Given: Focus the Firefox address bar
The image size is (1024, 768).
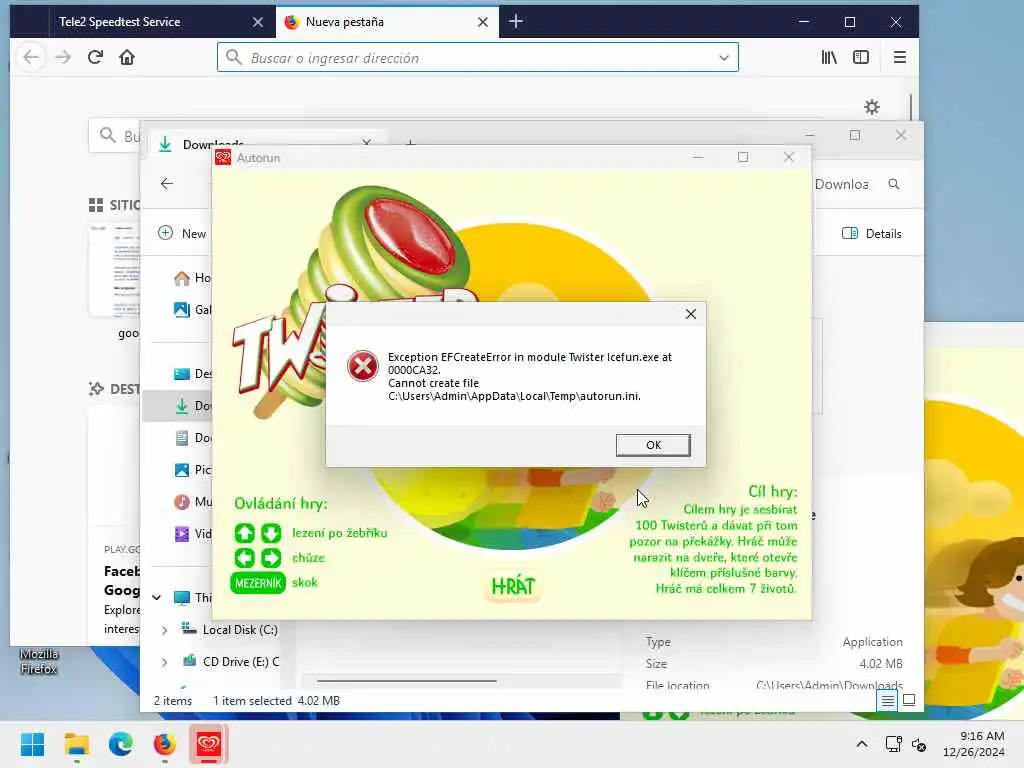Looking at the screenshot, I should (478, 57).
